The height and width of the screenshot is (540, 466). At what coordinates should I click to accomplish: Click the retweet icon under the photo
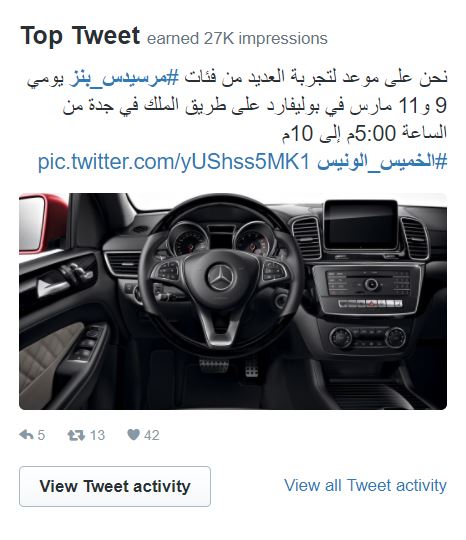click(x=76, y=435)
